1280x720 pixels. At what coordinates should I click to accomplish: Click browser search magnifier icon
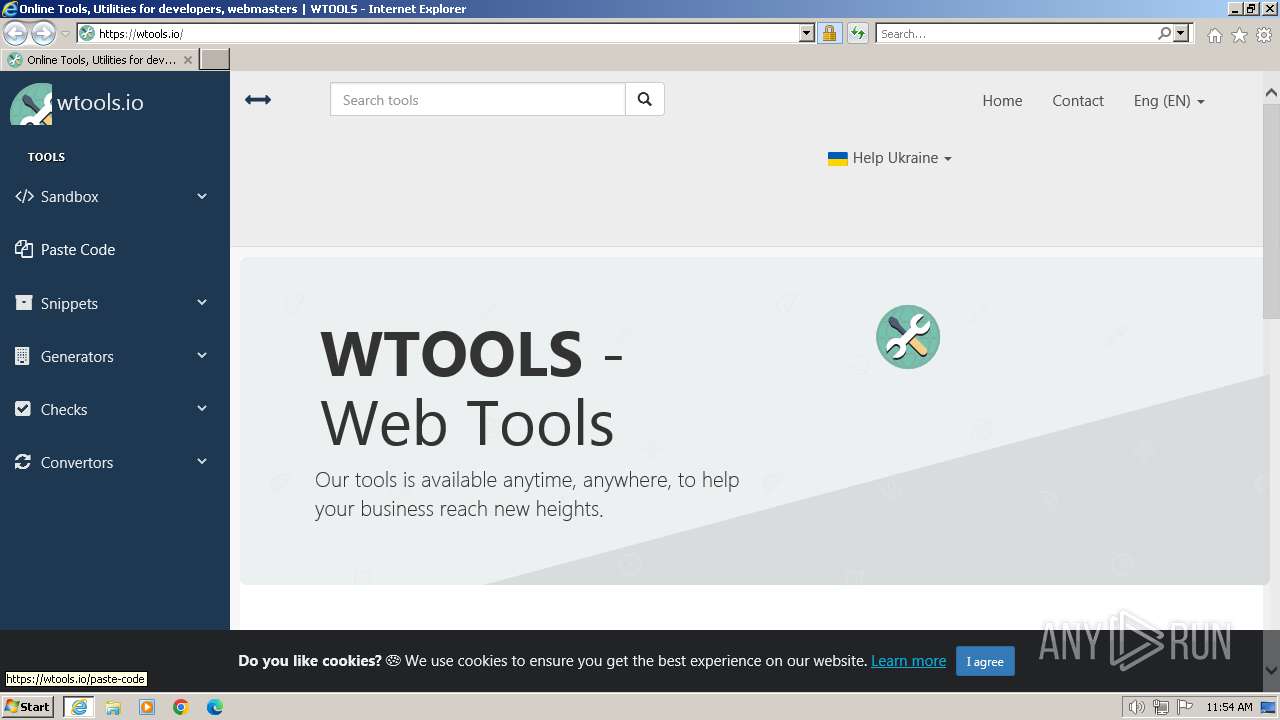click(x=1164, y=33)
